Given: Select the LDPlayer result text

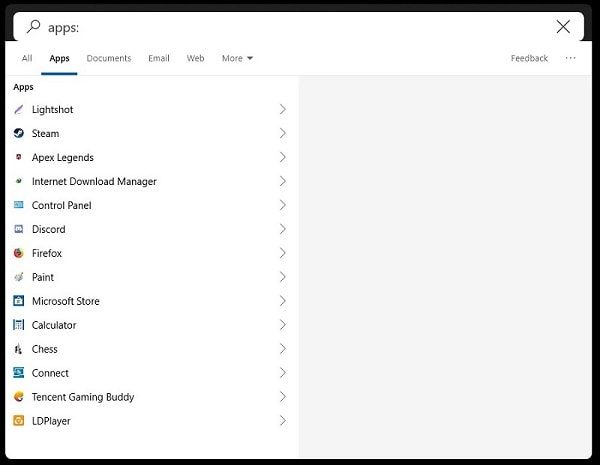Looking at the screenshot, I should click(x=51, y=421).
